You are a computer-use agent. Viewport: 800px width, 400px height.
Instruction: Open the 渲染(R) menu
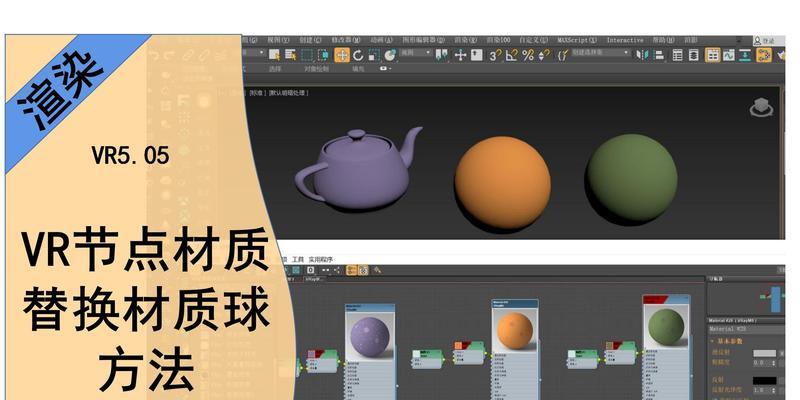[x=466, y=40]
